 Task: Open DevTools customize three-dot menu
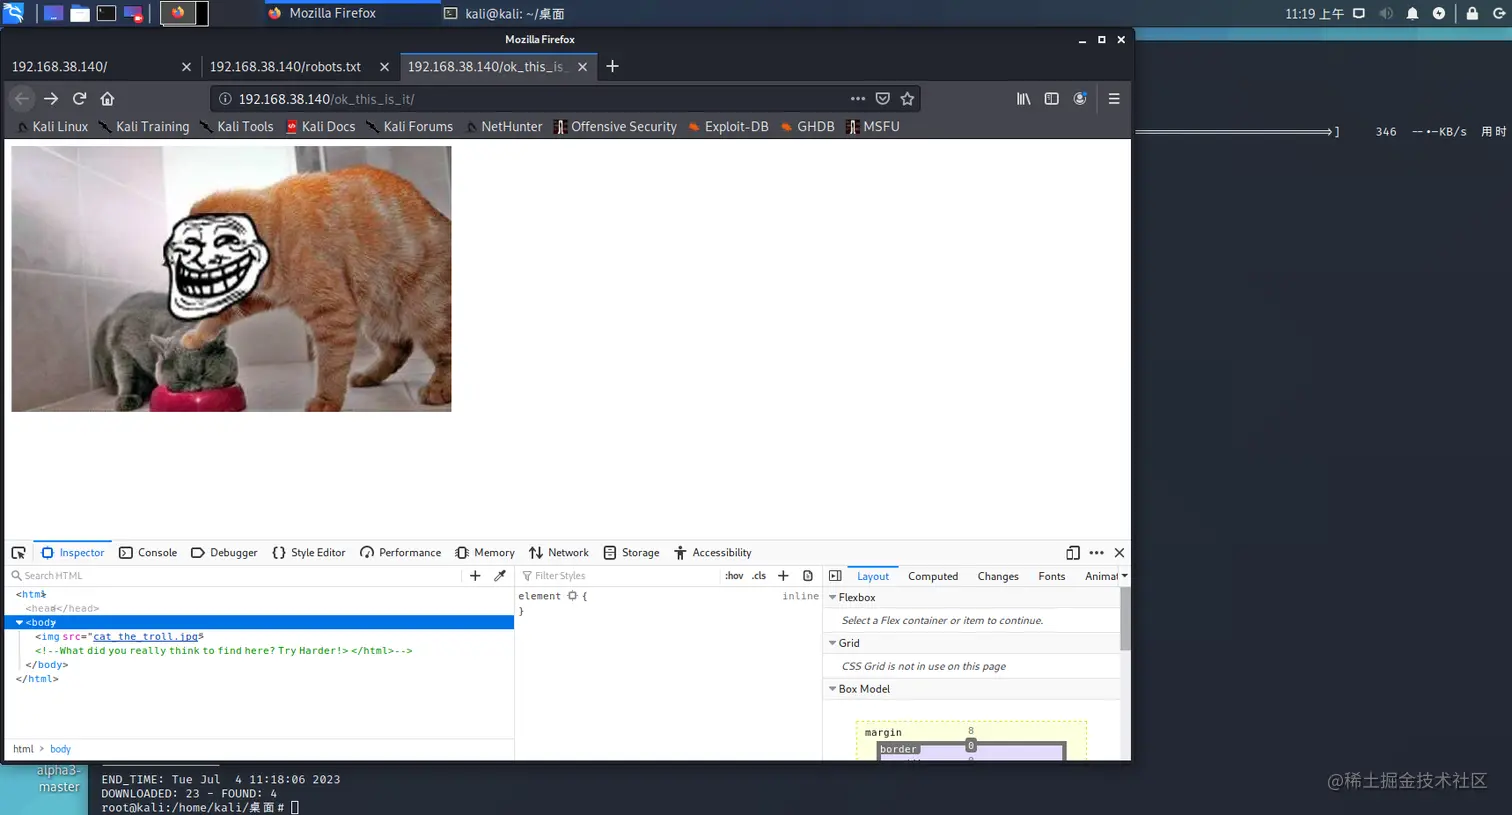pyautogui.click(x=1096, y=553)
